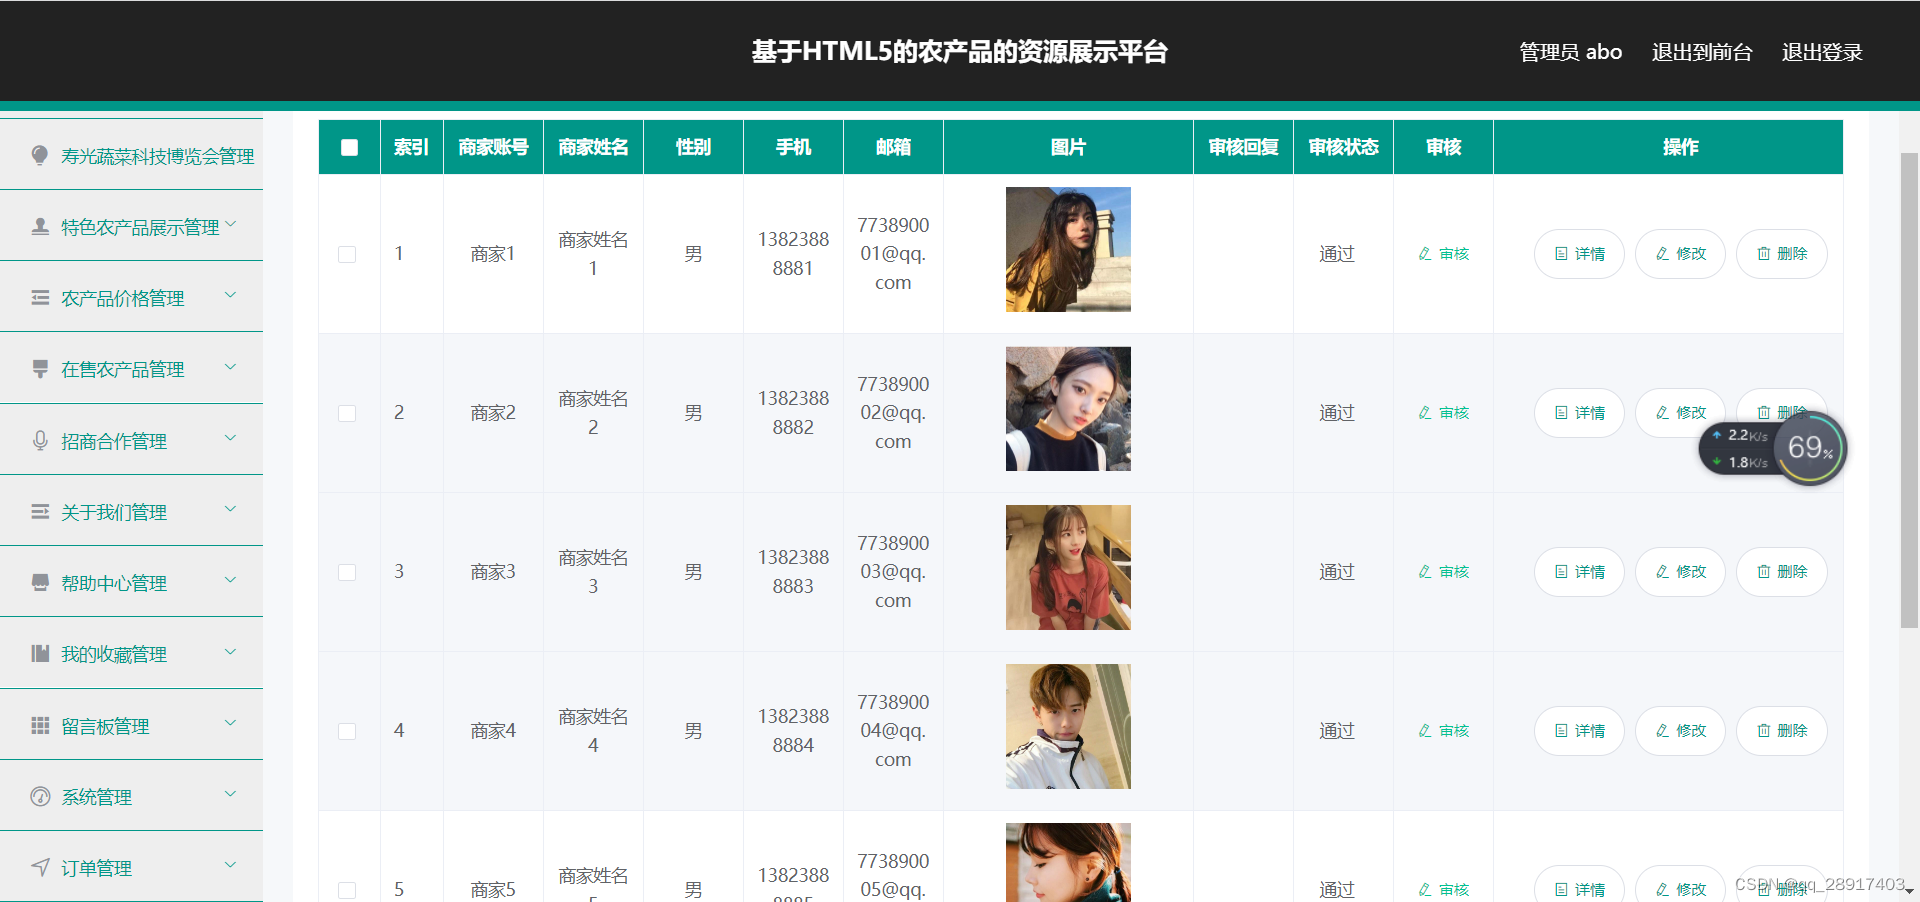Expand the 招商合作管理 chevron

point(231,438)
